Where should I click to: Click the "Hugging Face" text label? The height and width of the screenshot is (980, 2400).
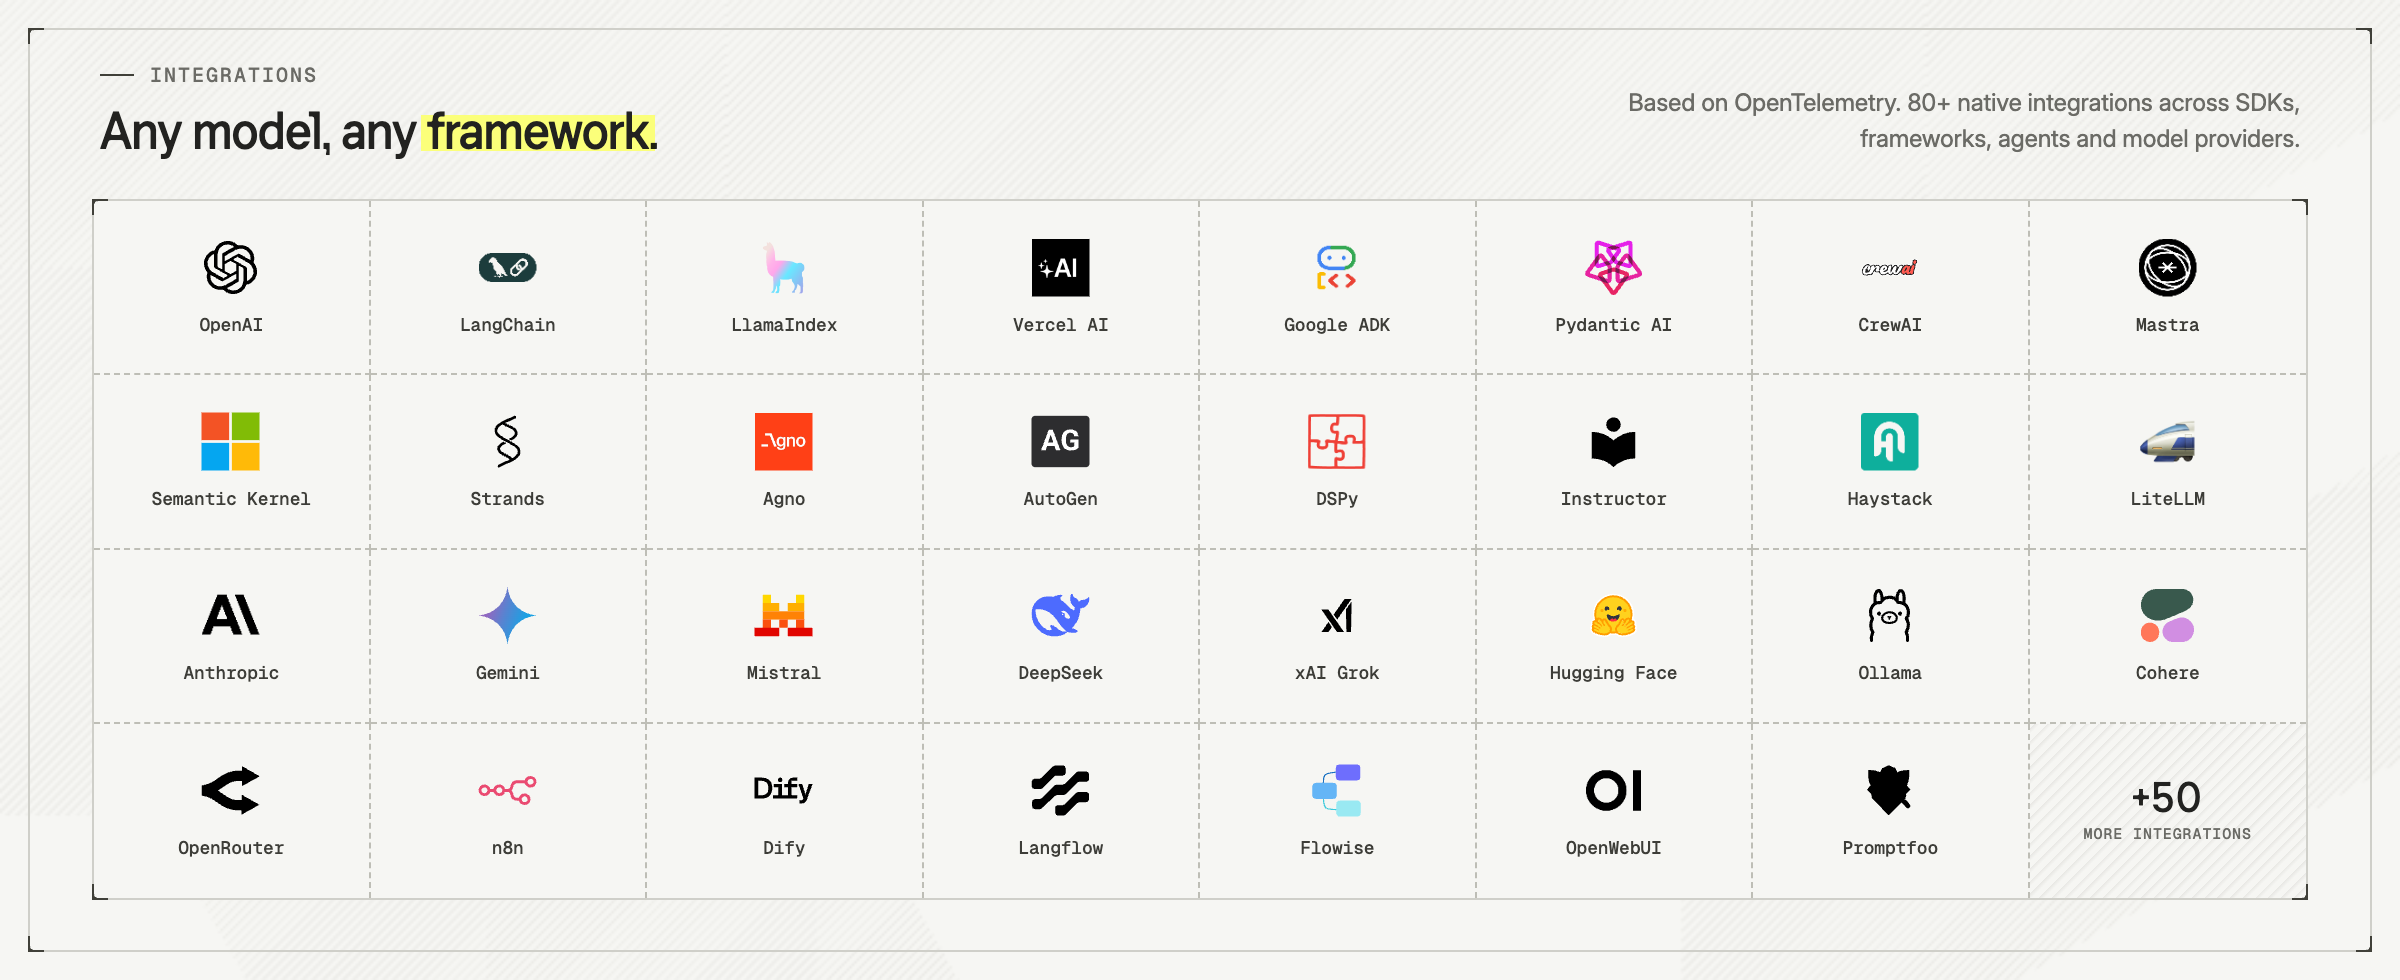[1613, 673]
